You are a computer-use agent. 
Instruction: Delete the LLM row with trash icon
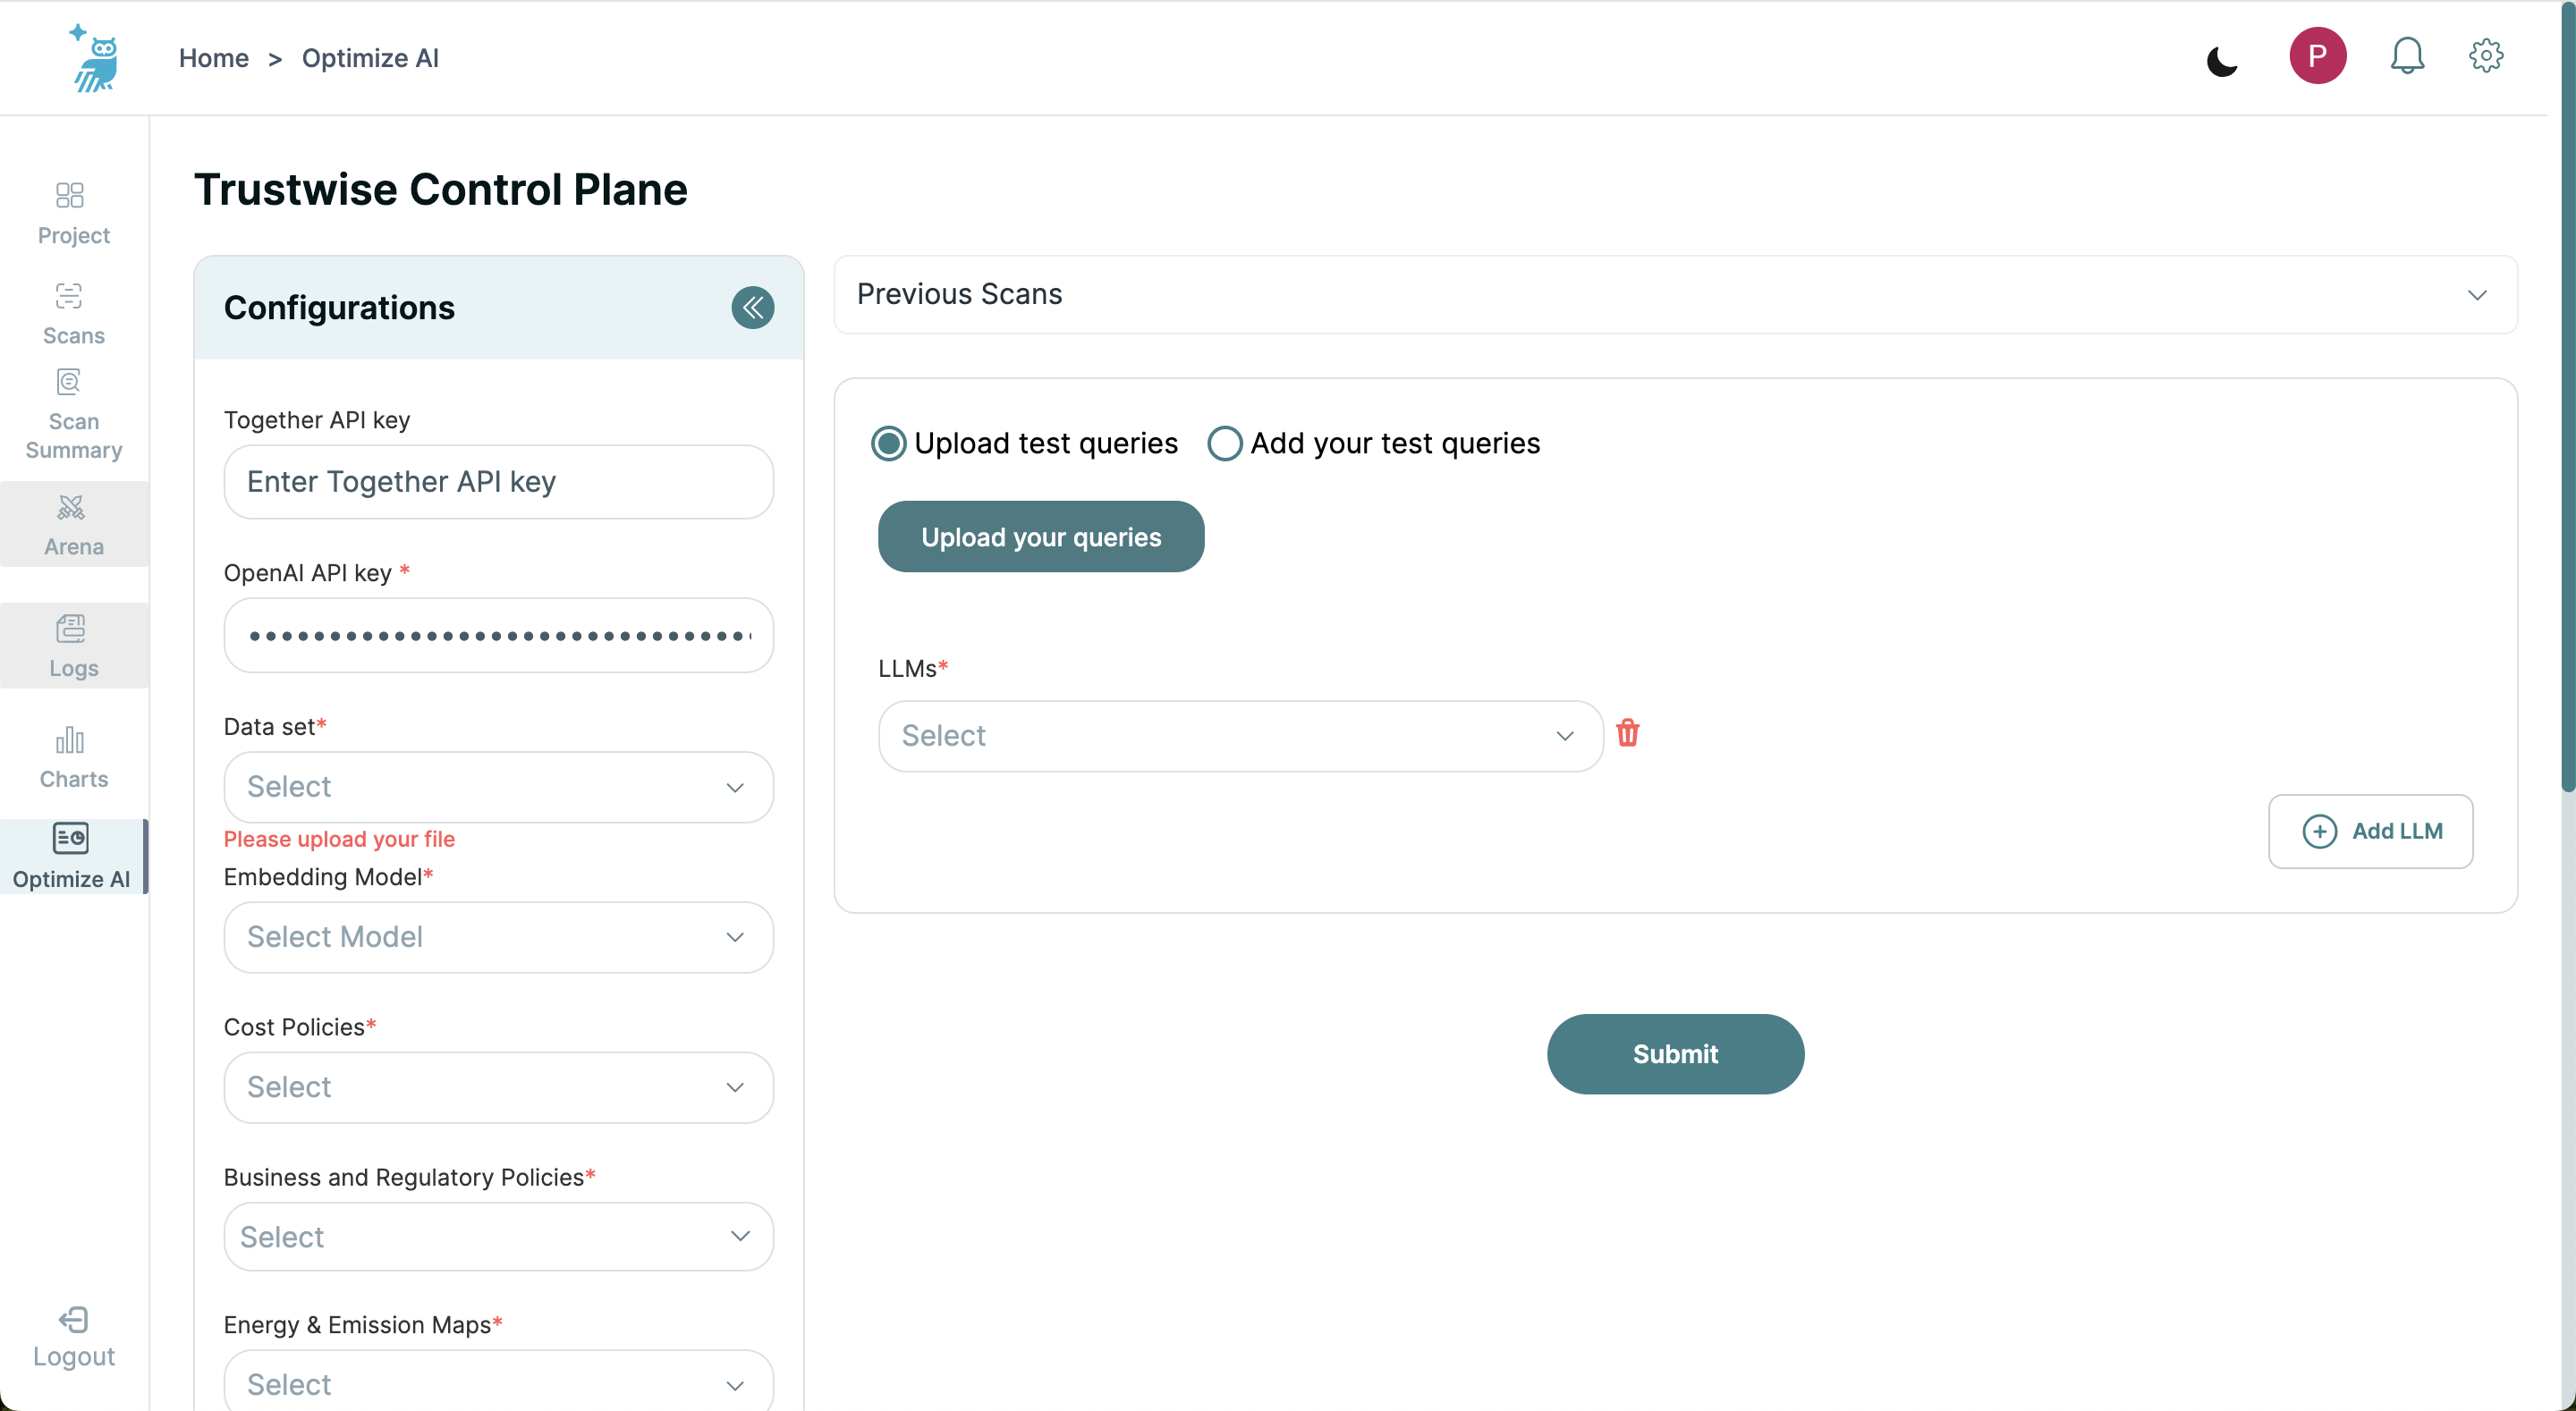tap(1627, 733)
